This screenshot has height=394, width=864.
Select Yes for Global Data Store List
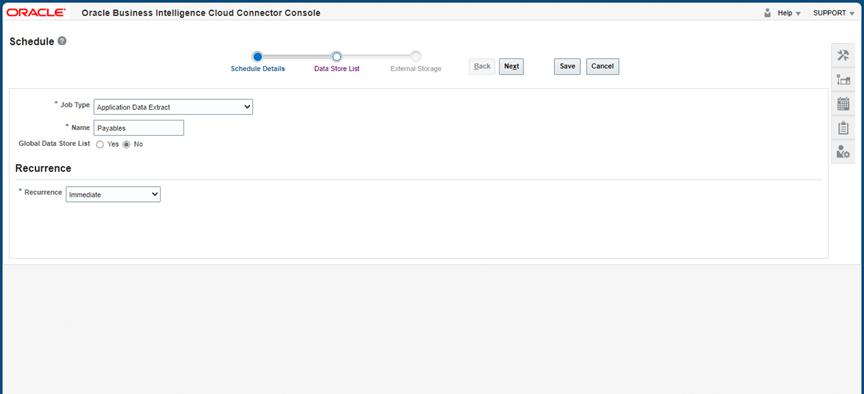[x=100, y=144]
